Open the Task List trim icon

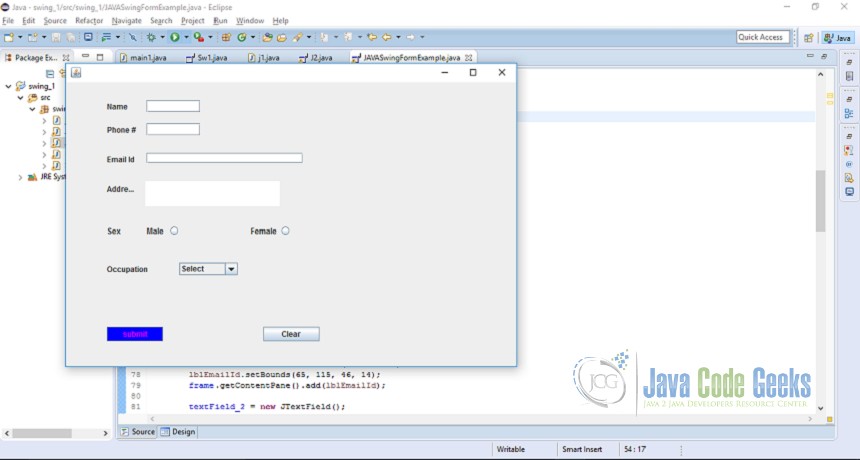coord(849,77)
